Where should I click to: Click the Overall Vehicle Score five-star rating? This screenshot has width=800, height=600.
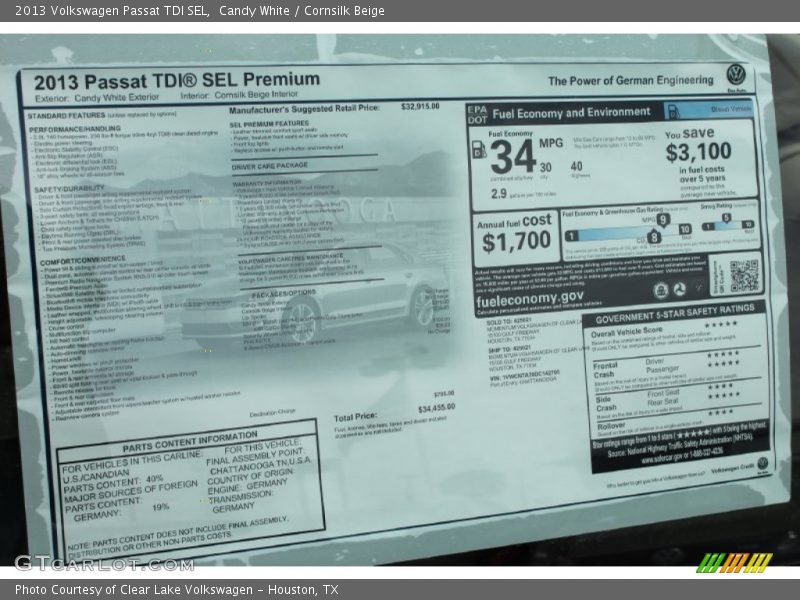click(721, 324)
